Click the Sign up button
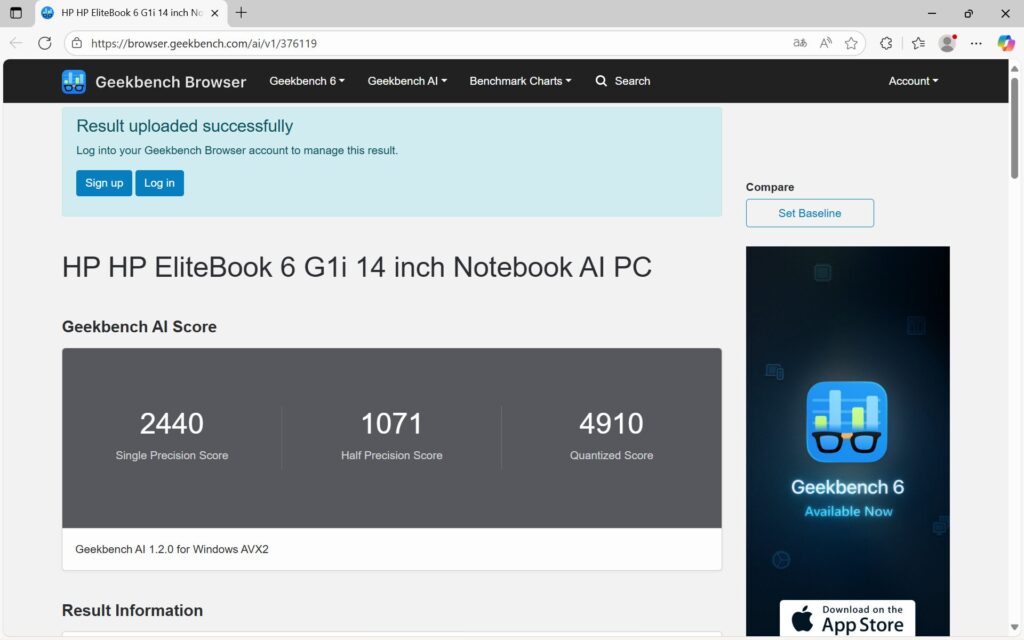 103,183
